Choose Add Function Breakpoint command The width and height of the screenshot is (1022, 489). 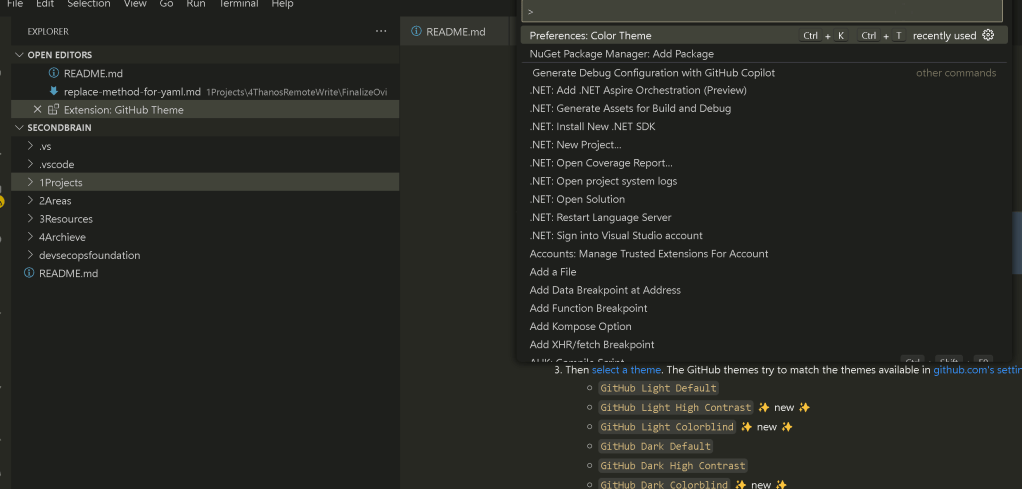[764, 308]
